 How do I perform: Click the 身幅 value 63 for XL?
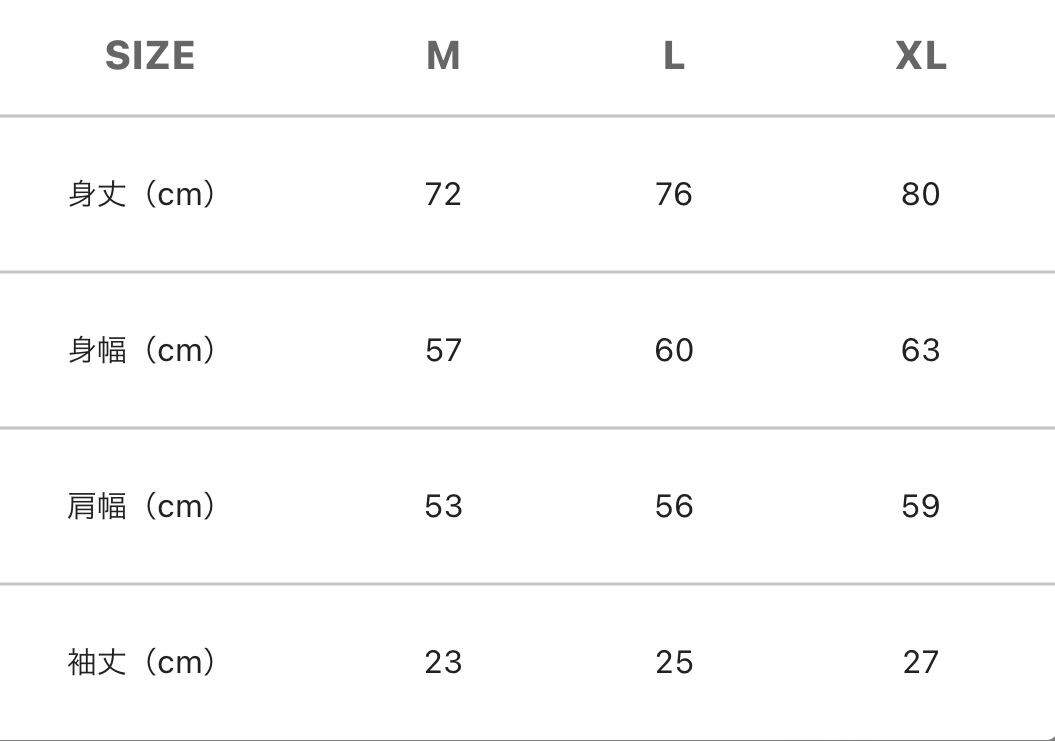coord(920,350)
